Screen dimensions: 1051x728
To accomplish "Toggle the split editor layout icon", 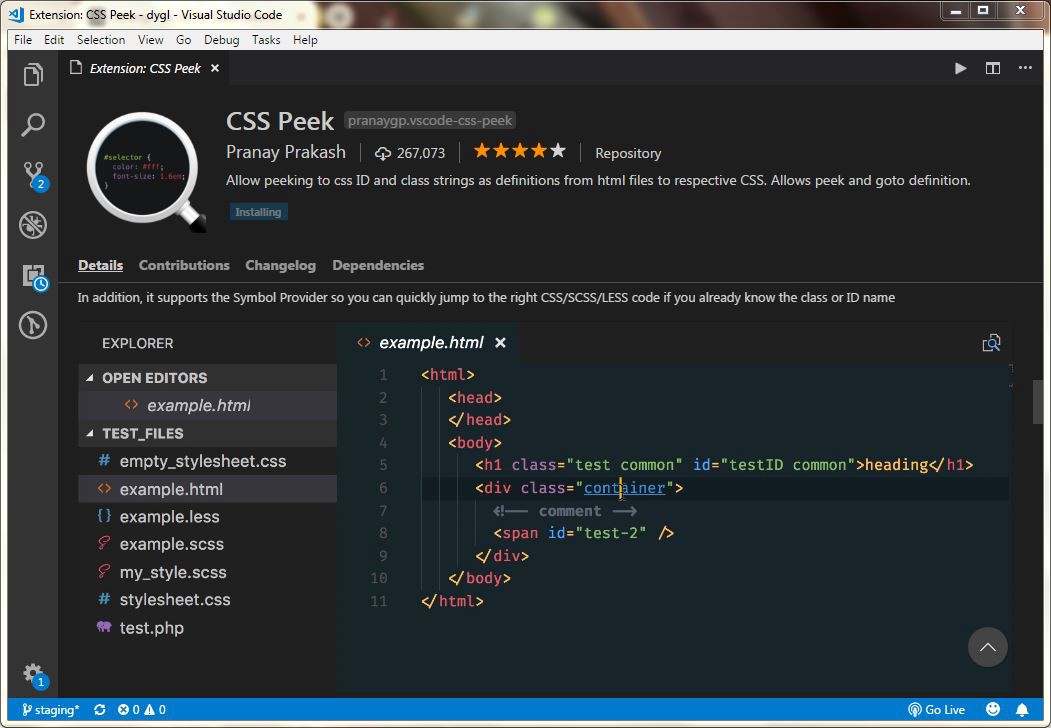I will click(992, 68).
